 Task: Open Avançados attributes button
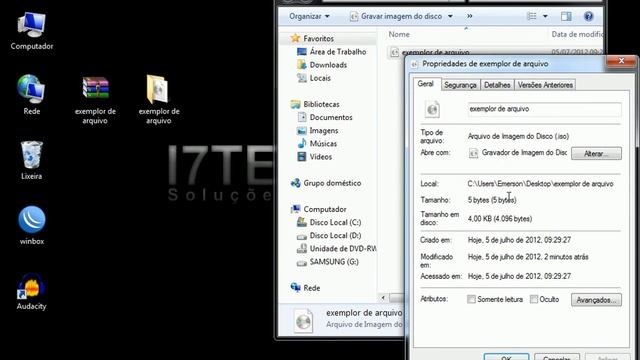coord(596,300)
